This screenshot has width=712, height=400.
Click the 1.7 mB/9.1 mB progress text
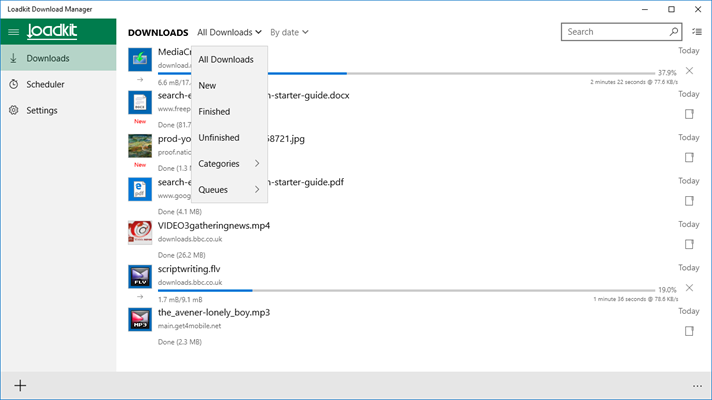click(180, 300)
